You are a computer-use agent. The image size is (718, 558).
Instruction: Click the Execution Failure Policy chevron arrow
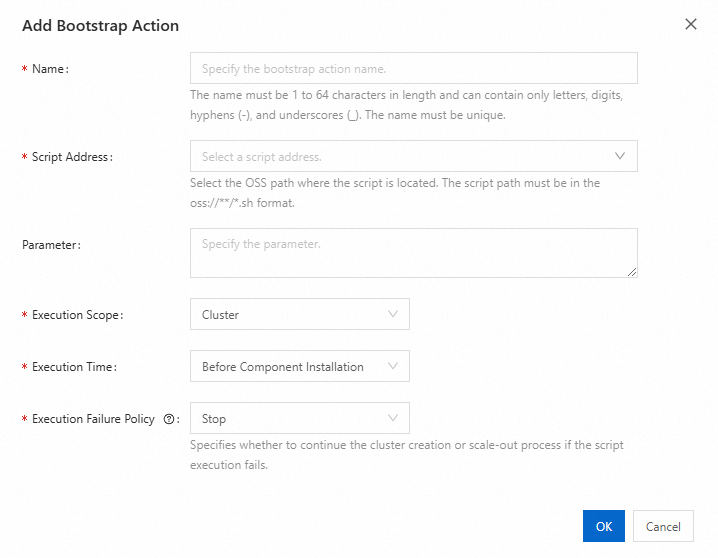392,419
